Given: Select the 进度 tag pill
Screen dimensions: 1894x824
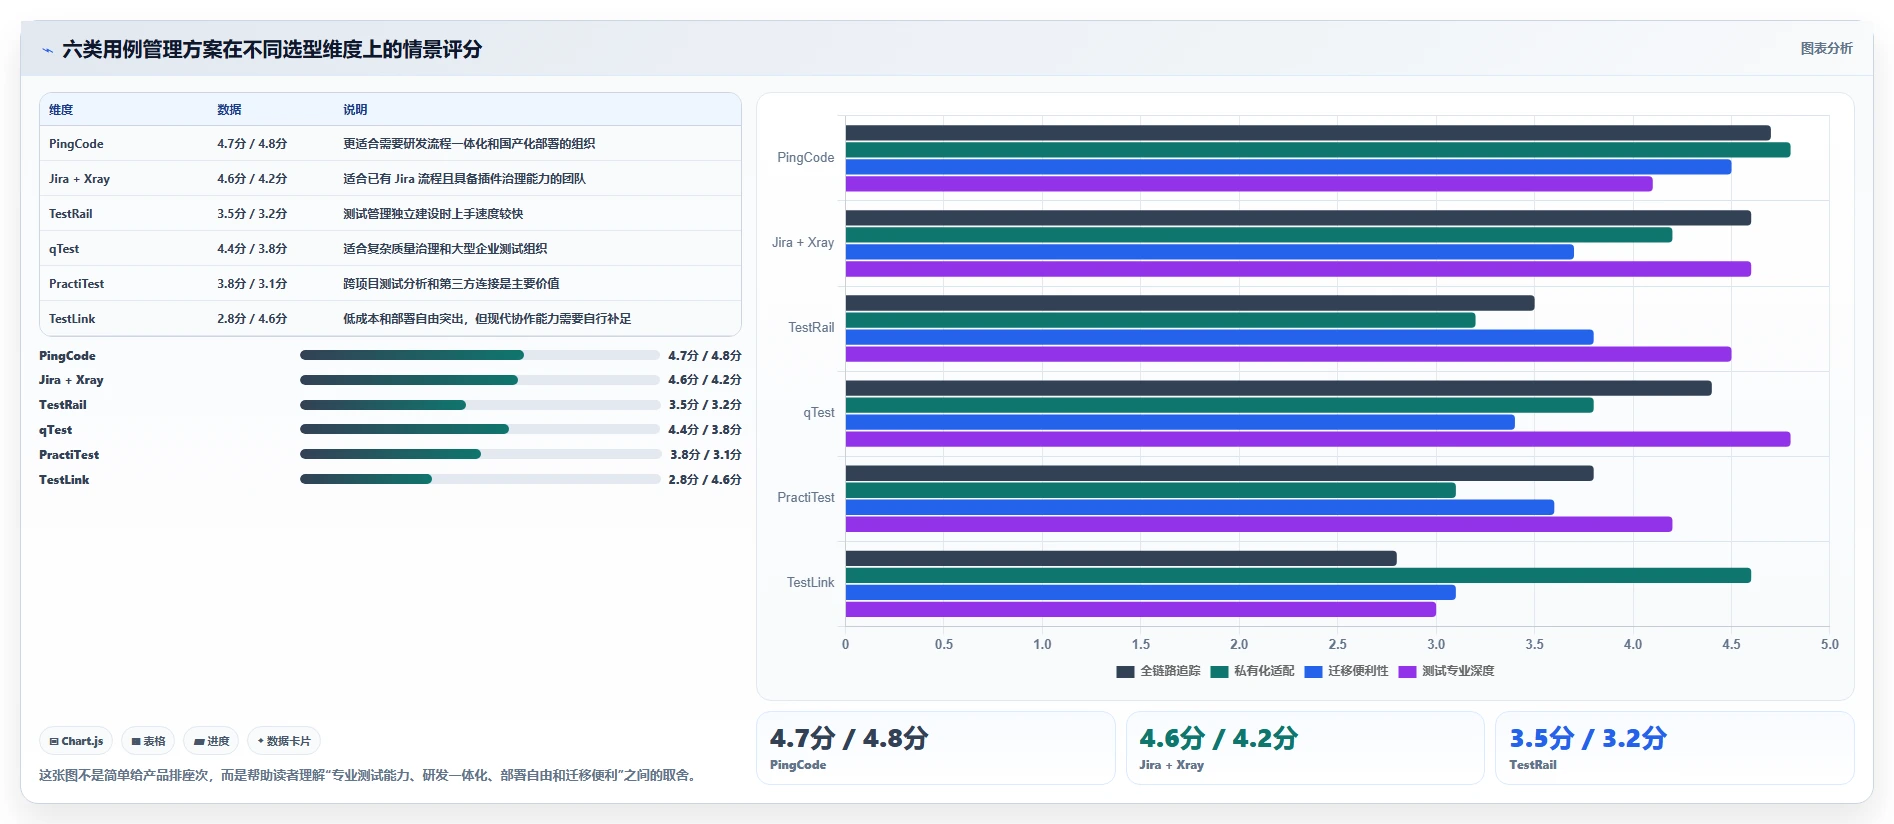Looking at the screenshot, I should [x=211, y=741].
